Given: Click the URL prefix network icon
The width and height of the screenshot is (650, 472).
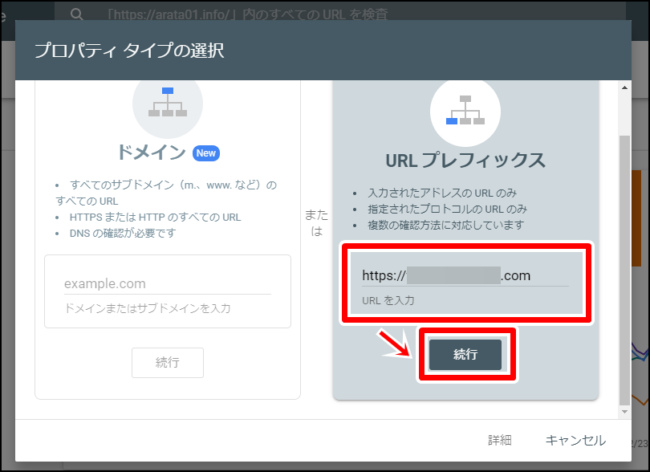Looking at the screenshot, I should tap(465, 110).
